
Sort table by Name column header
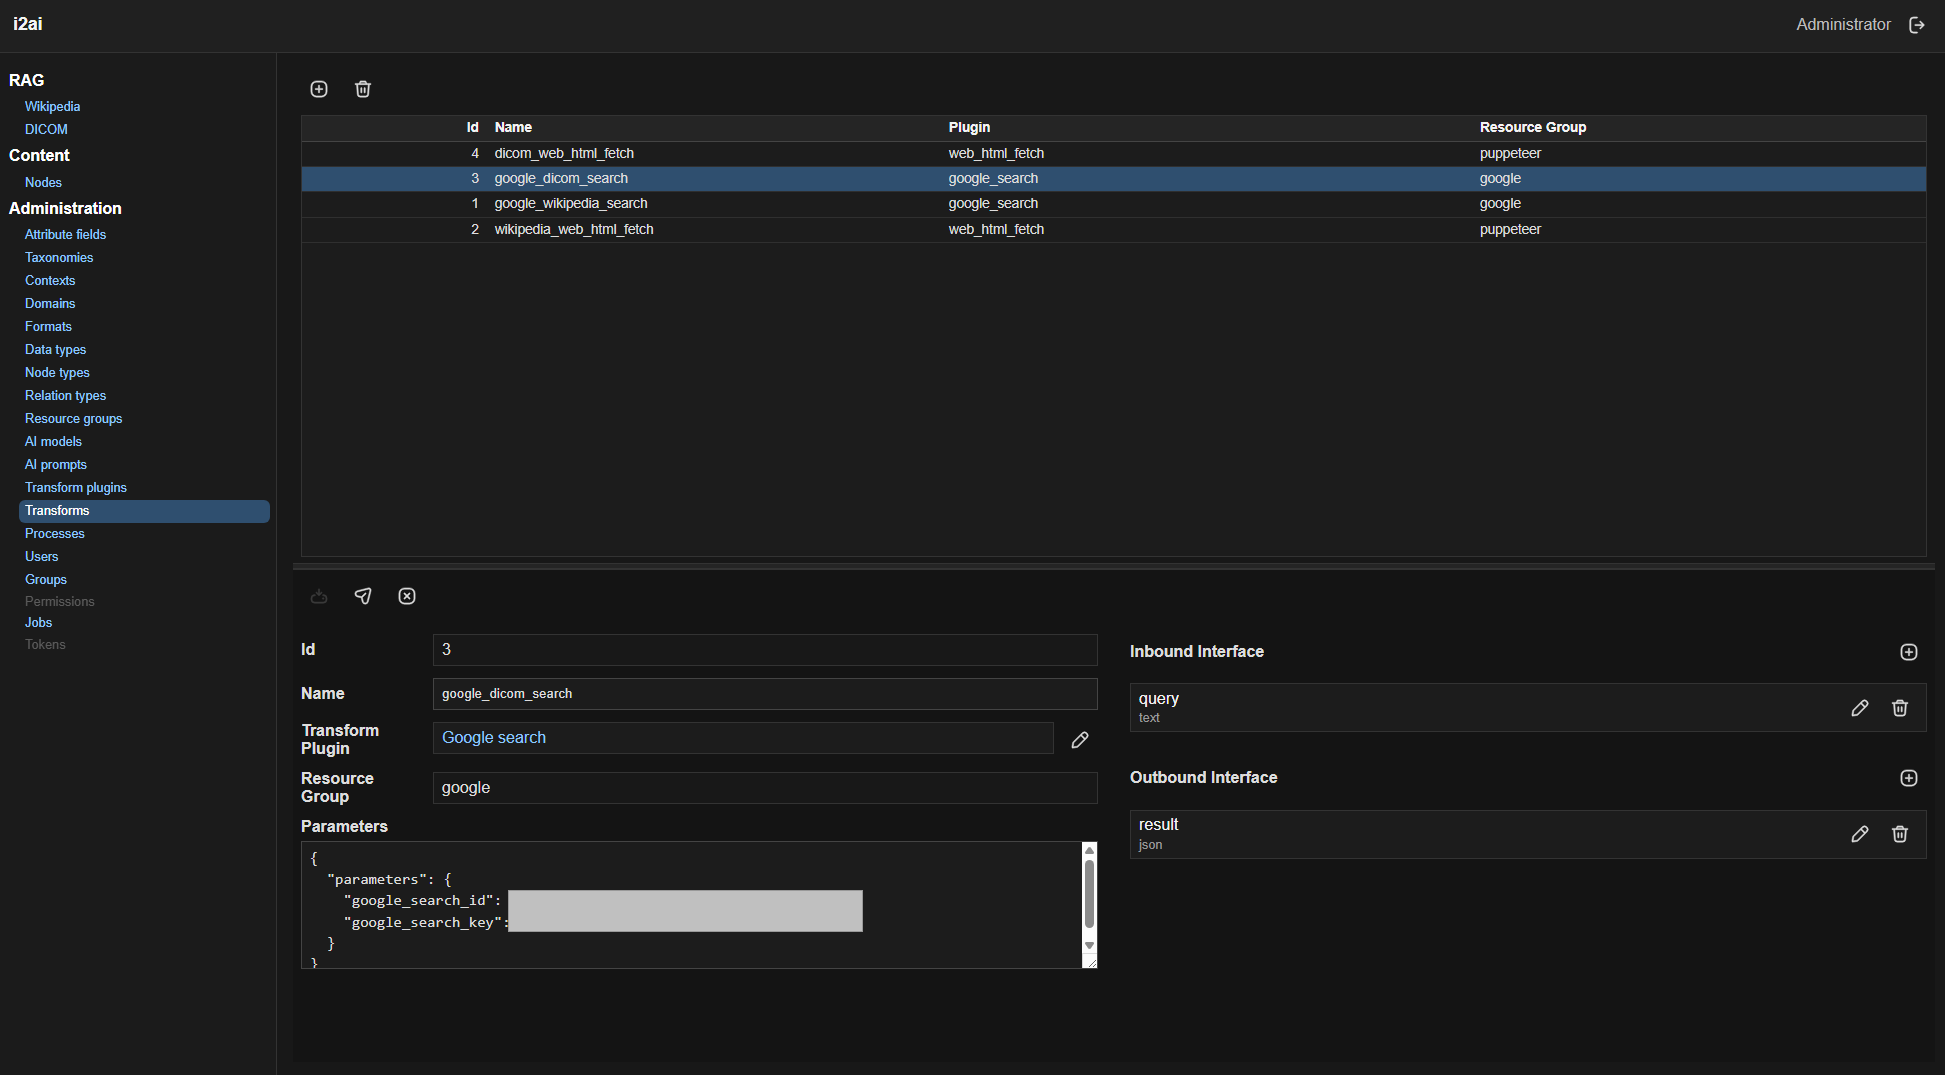(513, 127)
